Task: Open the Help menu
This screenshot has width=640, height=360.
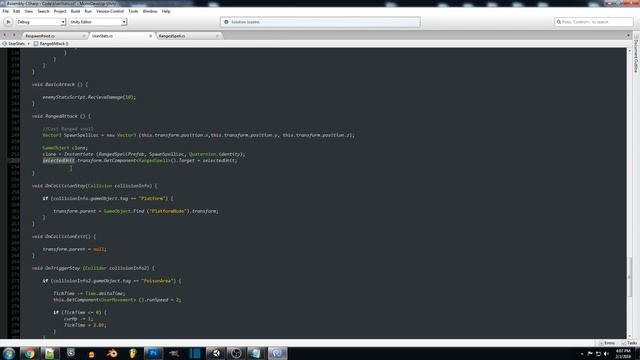Action: (x=166, y=11)
